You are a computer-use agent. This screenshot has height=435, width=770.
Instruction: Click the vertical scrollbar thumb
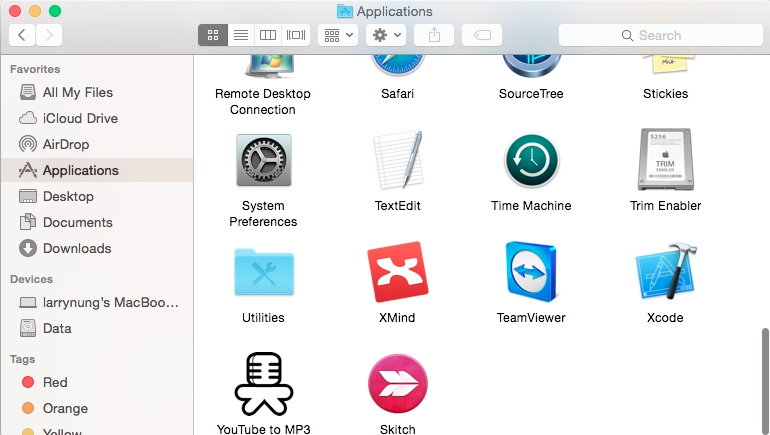(765, 381)
